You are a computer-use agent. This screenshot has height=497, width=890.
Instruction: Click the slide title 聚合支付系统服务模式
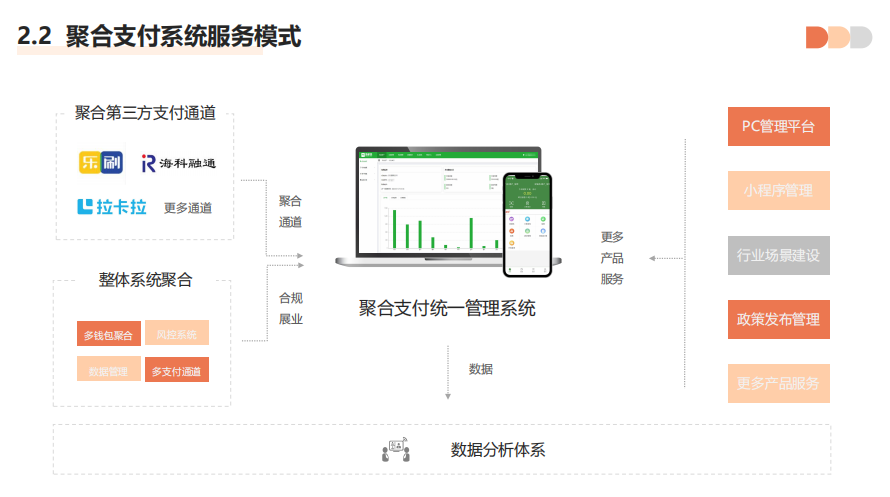(160, 37)
